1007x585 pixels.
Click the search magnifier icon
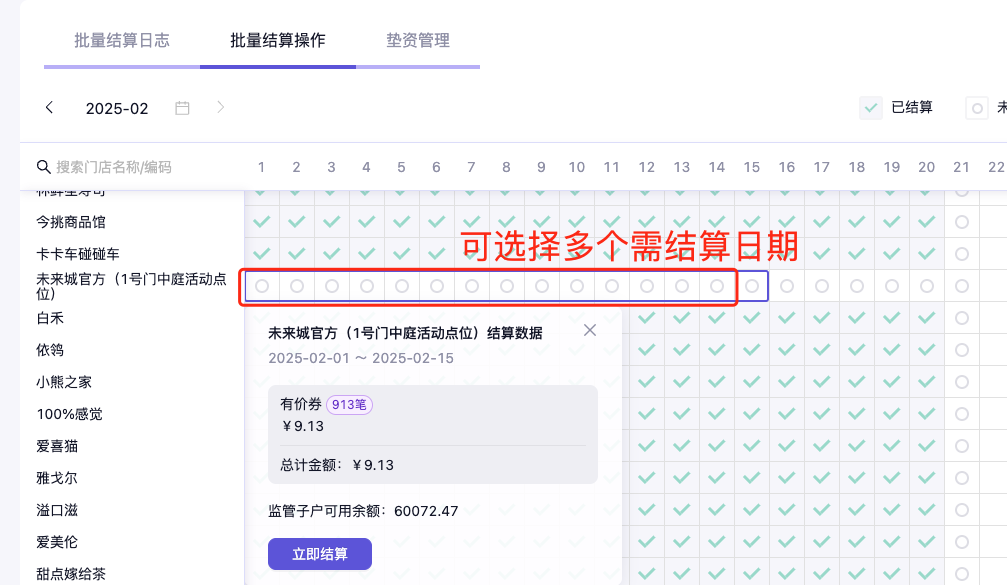coord(44,167)
